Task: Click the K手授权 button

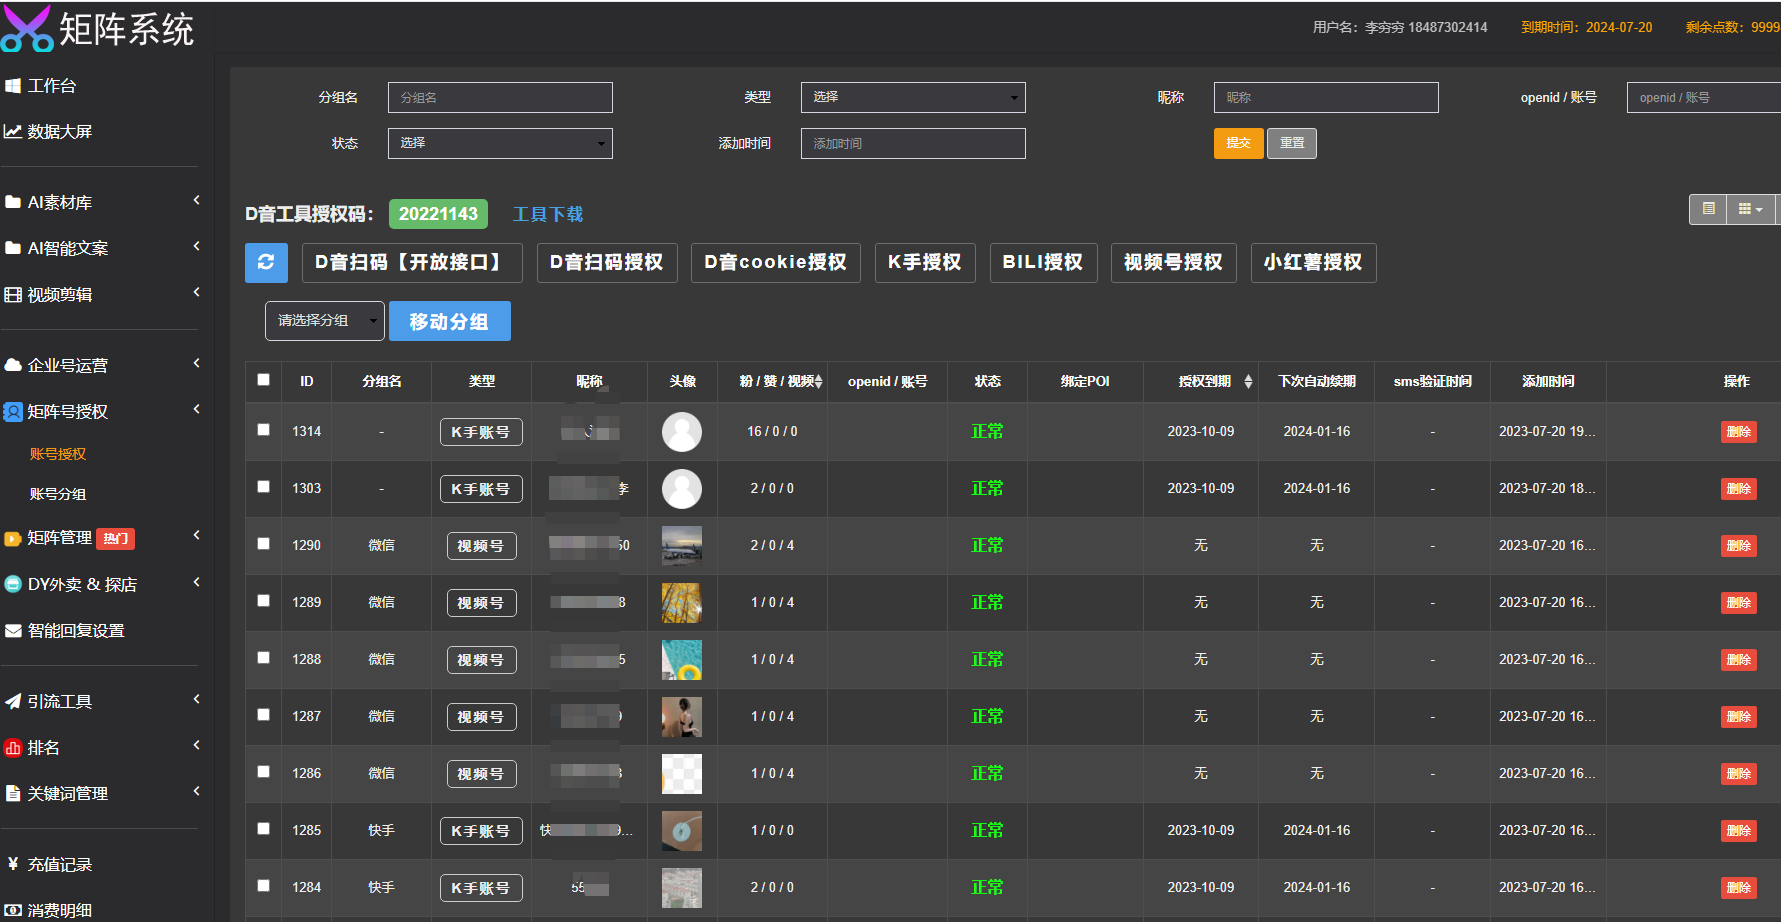Action: 925,262
